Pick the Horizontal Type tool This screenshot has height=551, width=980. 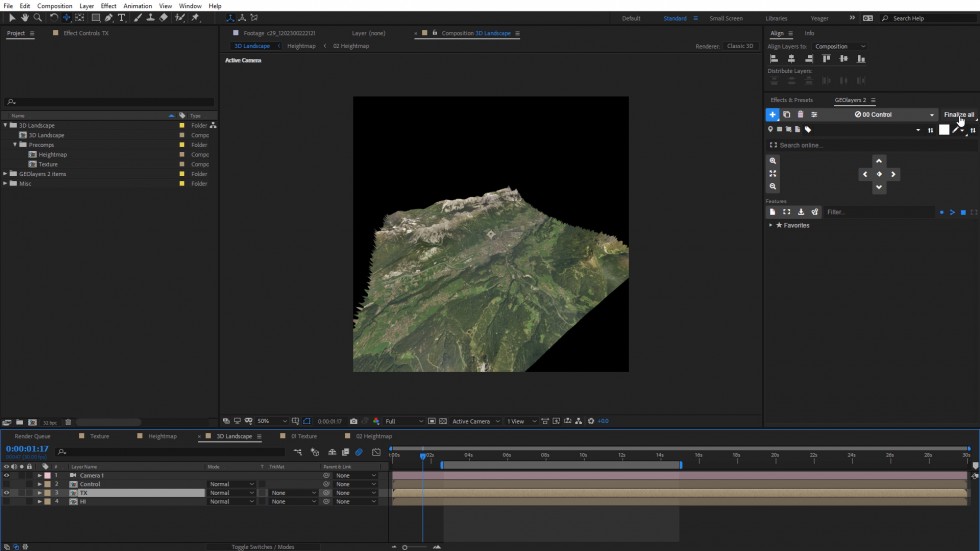(122, 17)
